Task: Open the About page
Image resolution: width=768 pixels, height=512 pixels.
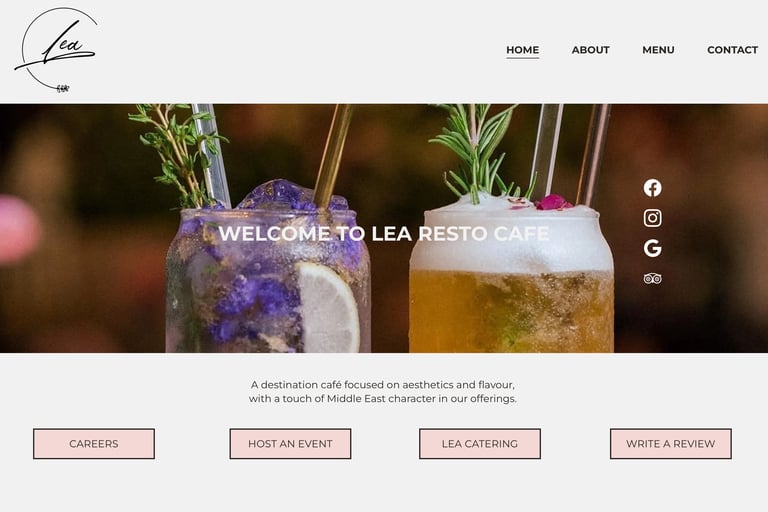Action: tap(591, 50)
